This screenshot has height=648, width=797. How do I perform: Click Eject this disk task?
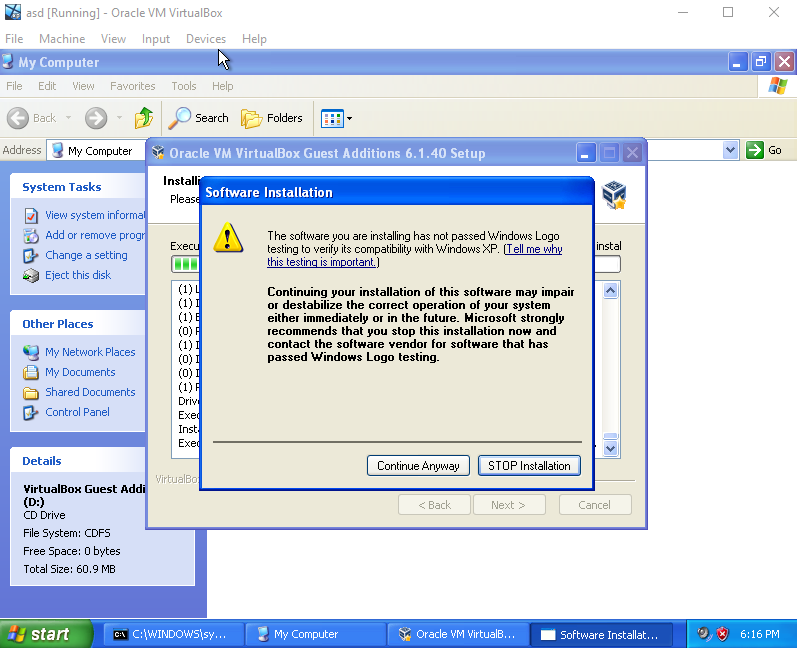pos(78,275)
